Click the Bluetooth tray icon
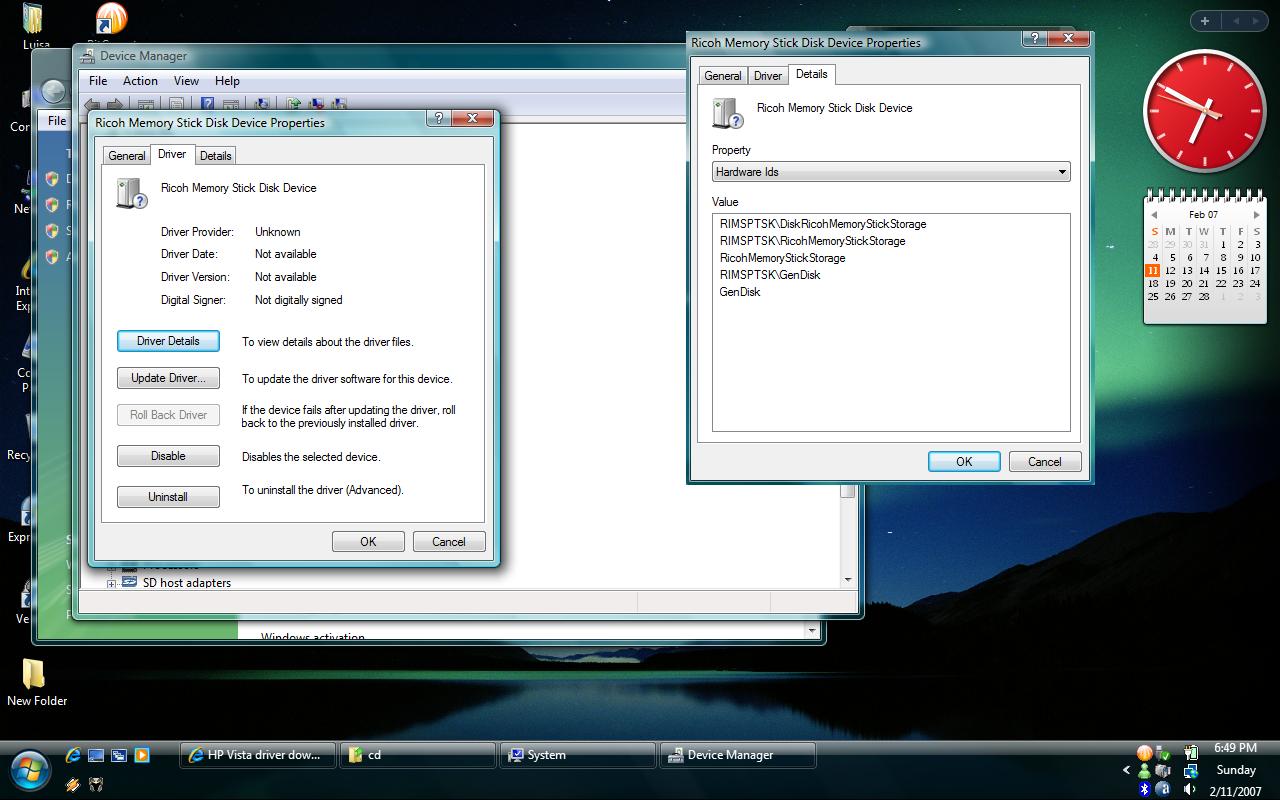The width and height of the screenshot is (1280, 800). pyautogui.click(x=1144, y=789)
